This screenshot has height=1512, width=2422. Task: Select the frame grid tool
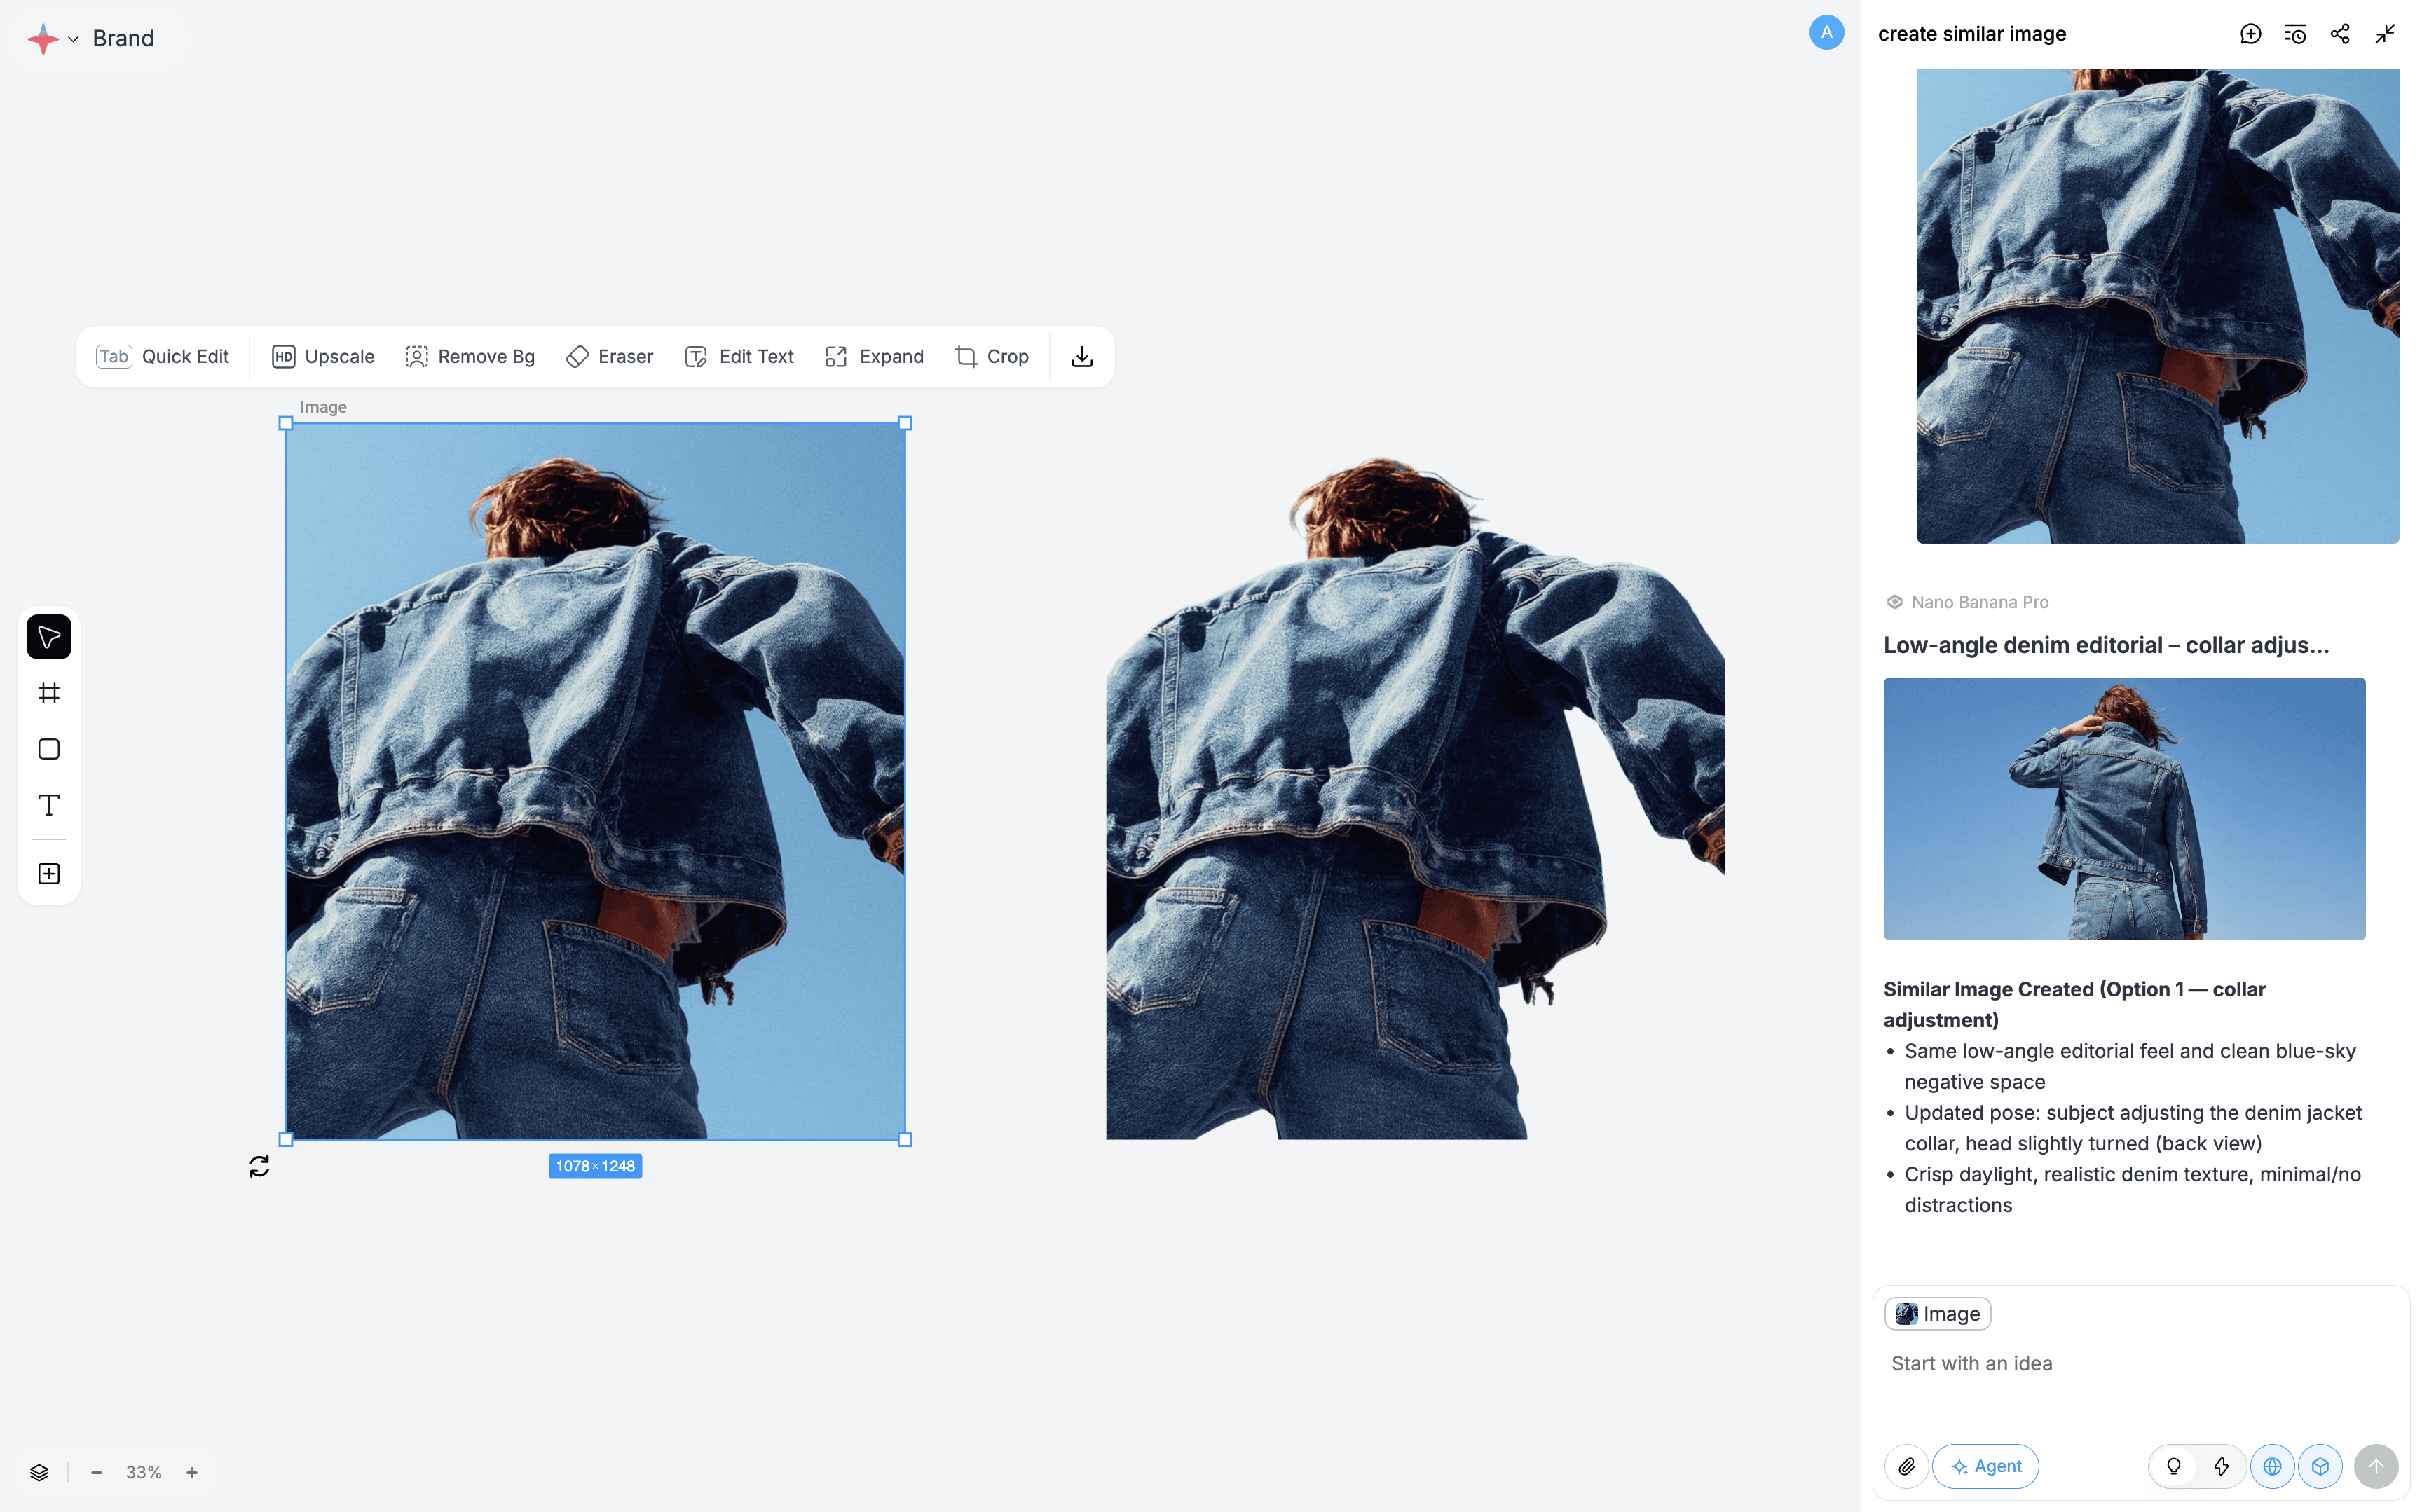pyautogui.click(x=48, y=693)
